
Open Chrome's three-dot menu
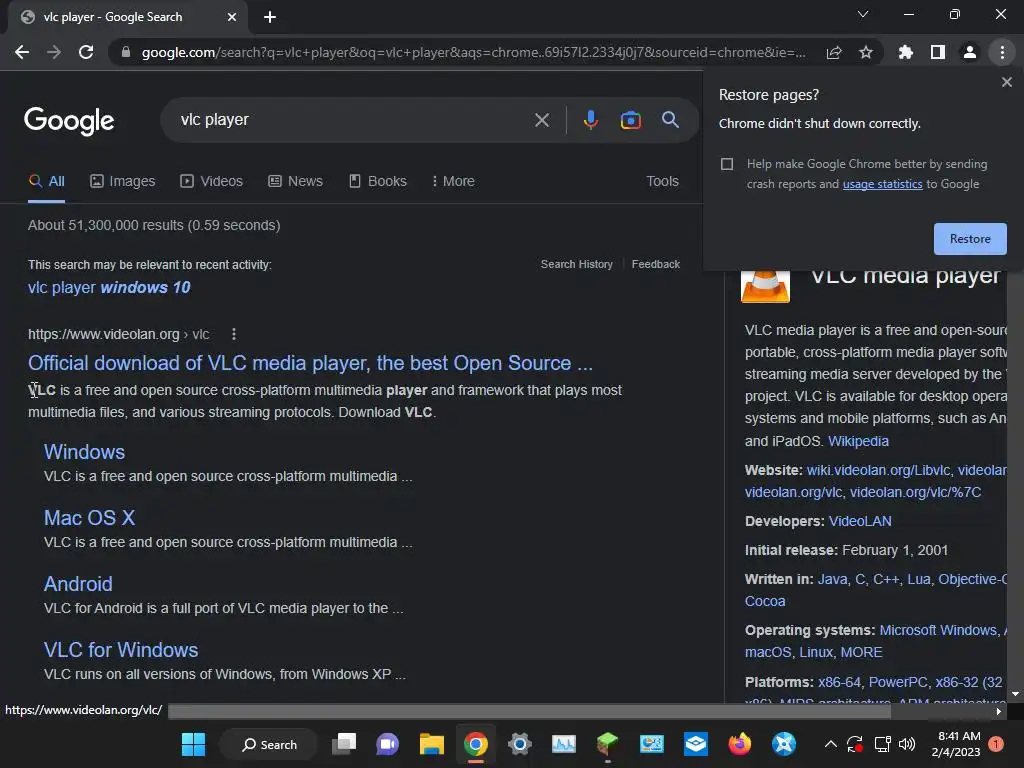1002,52
